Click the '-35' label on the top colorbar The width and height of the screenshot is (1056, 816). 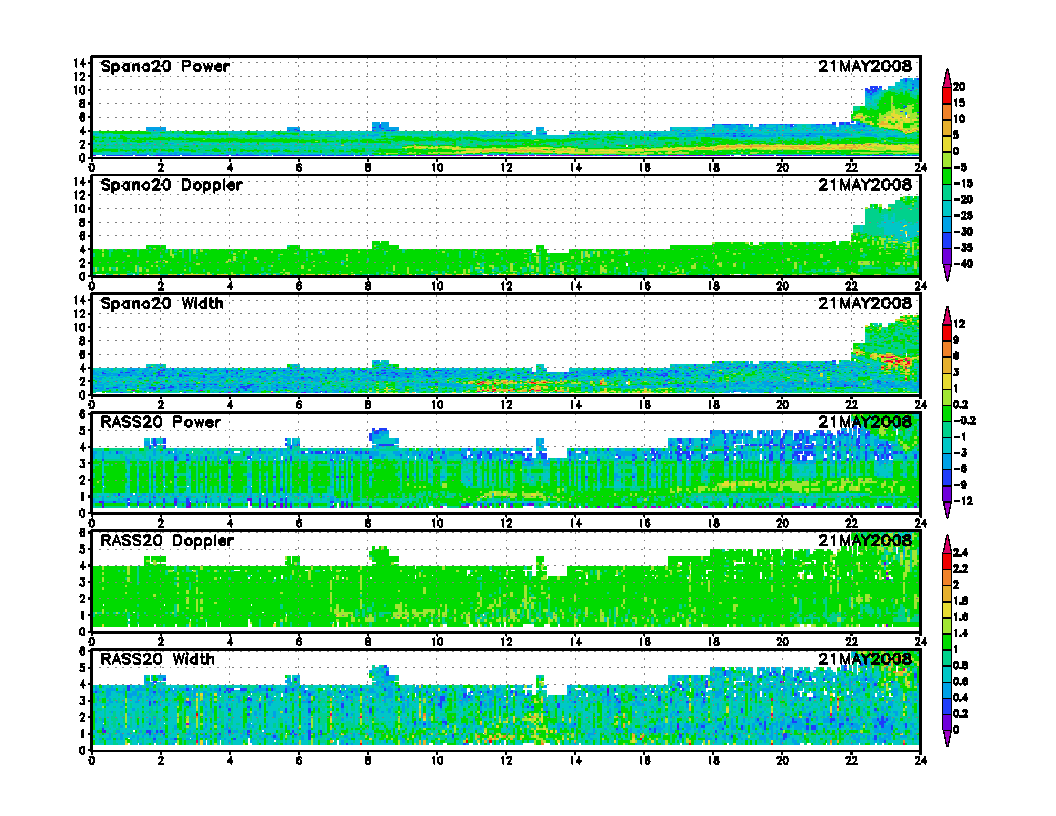click(963, 248)
